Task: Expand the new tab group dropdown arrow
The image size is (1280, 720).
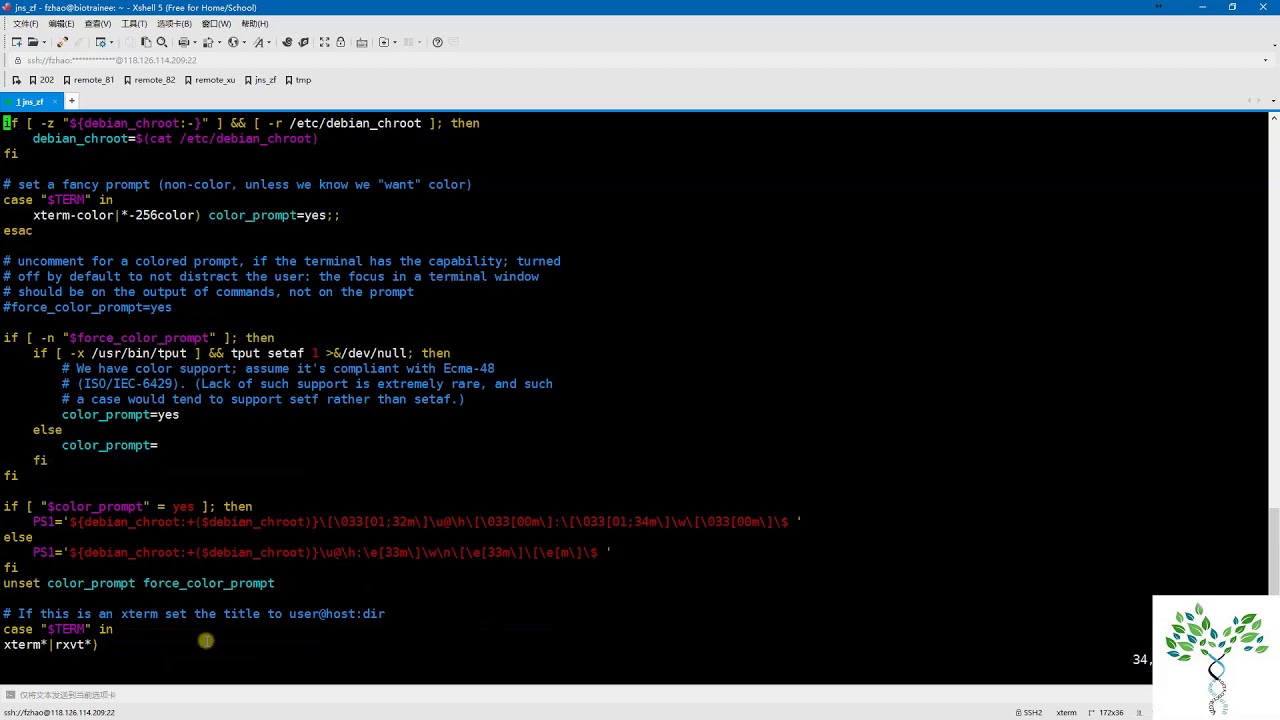Action: pyautogui.click(x=394, y=42)
